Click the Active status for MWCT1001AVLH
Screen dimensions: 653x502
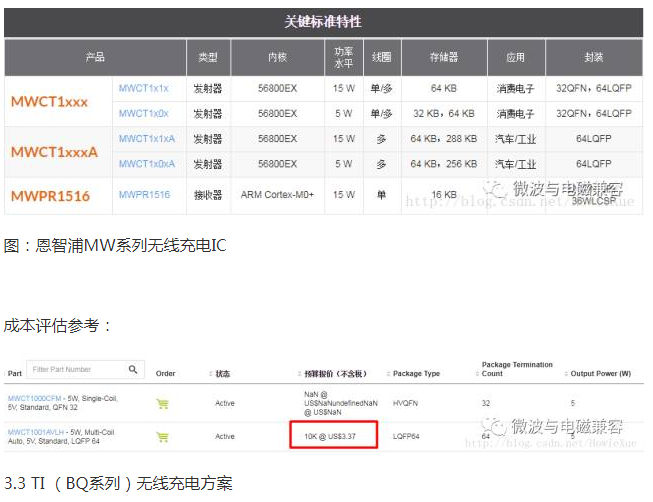pos(225,437)
